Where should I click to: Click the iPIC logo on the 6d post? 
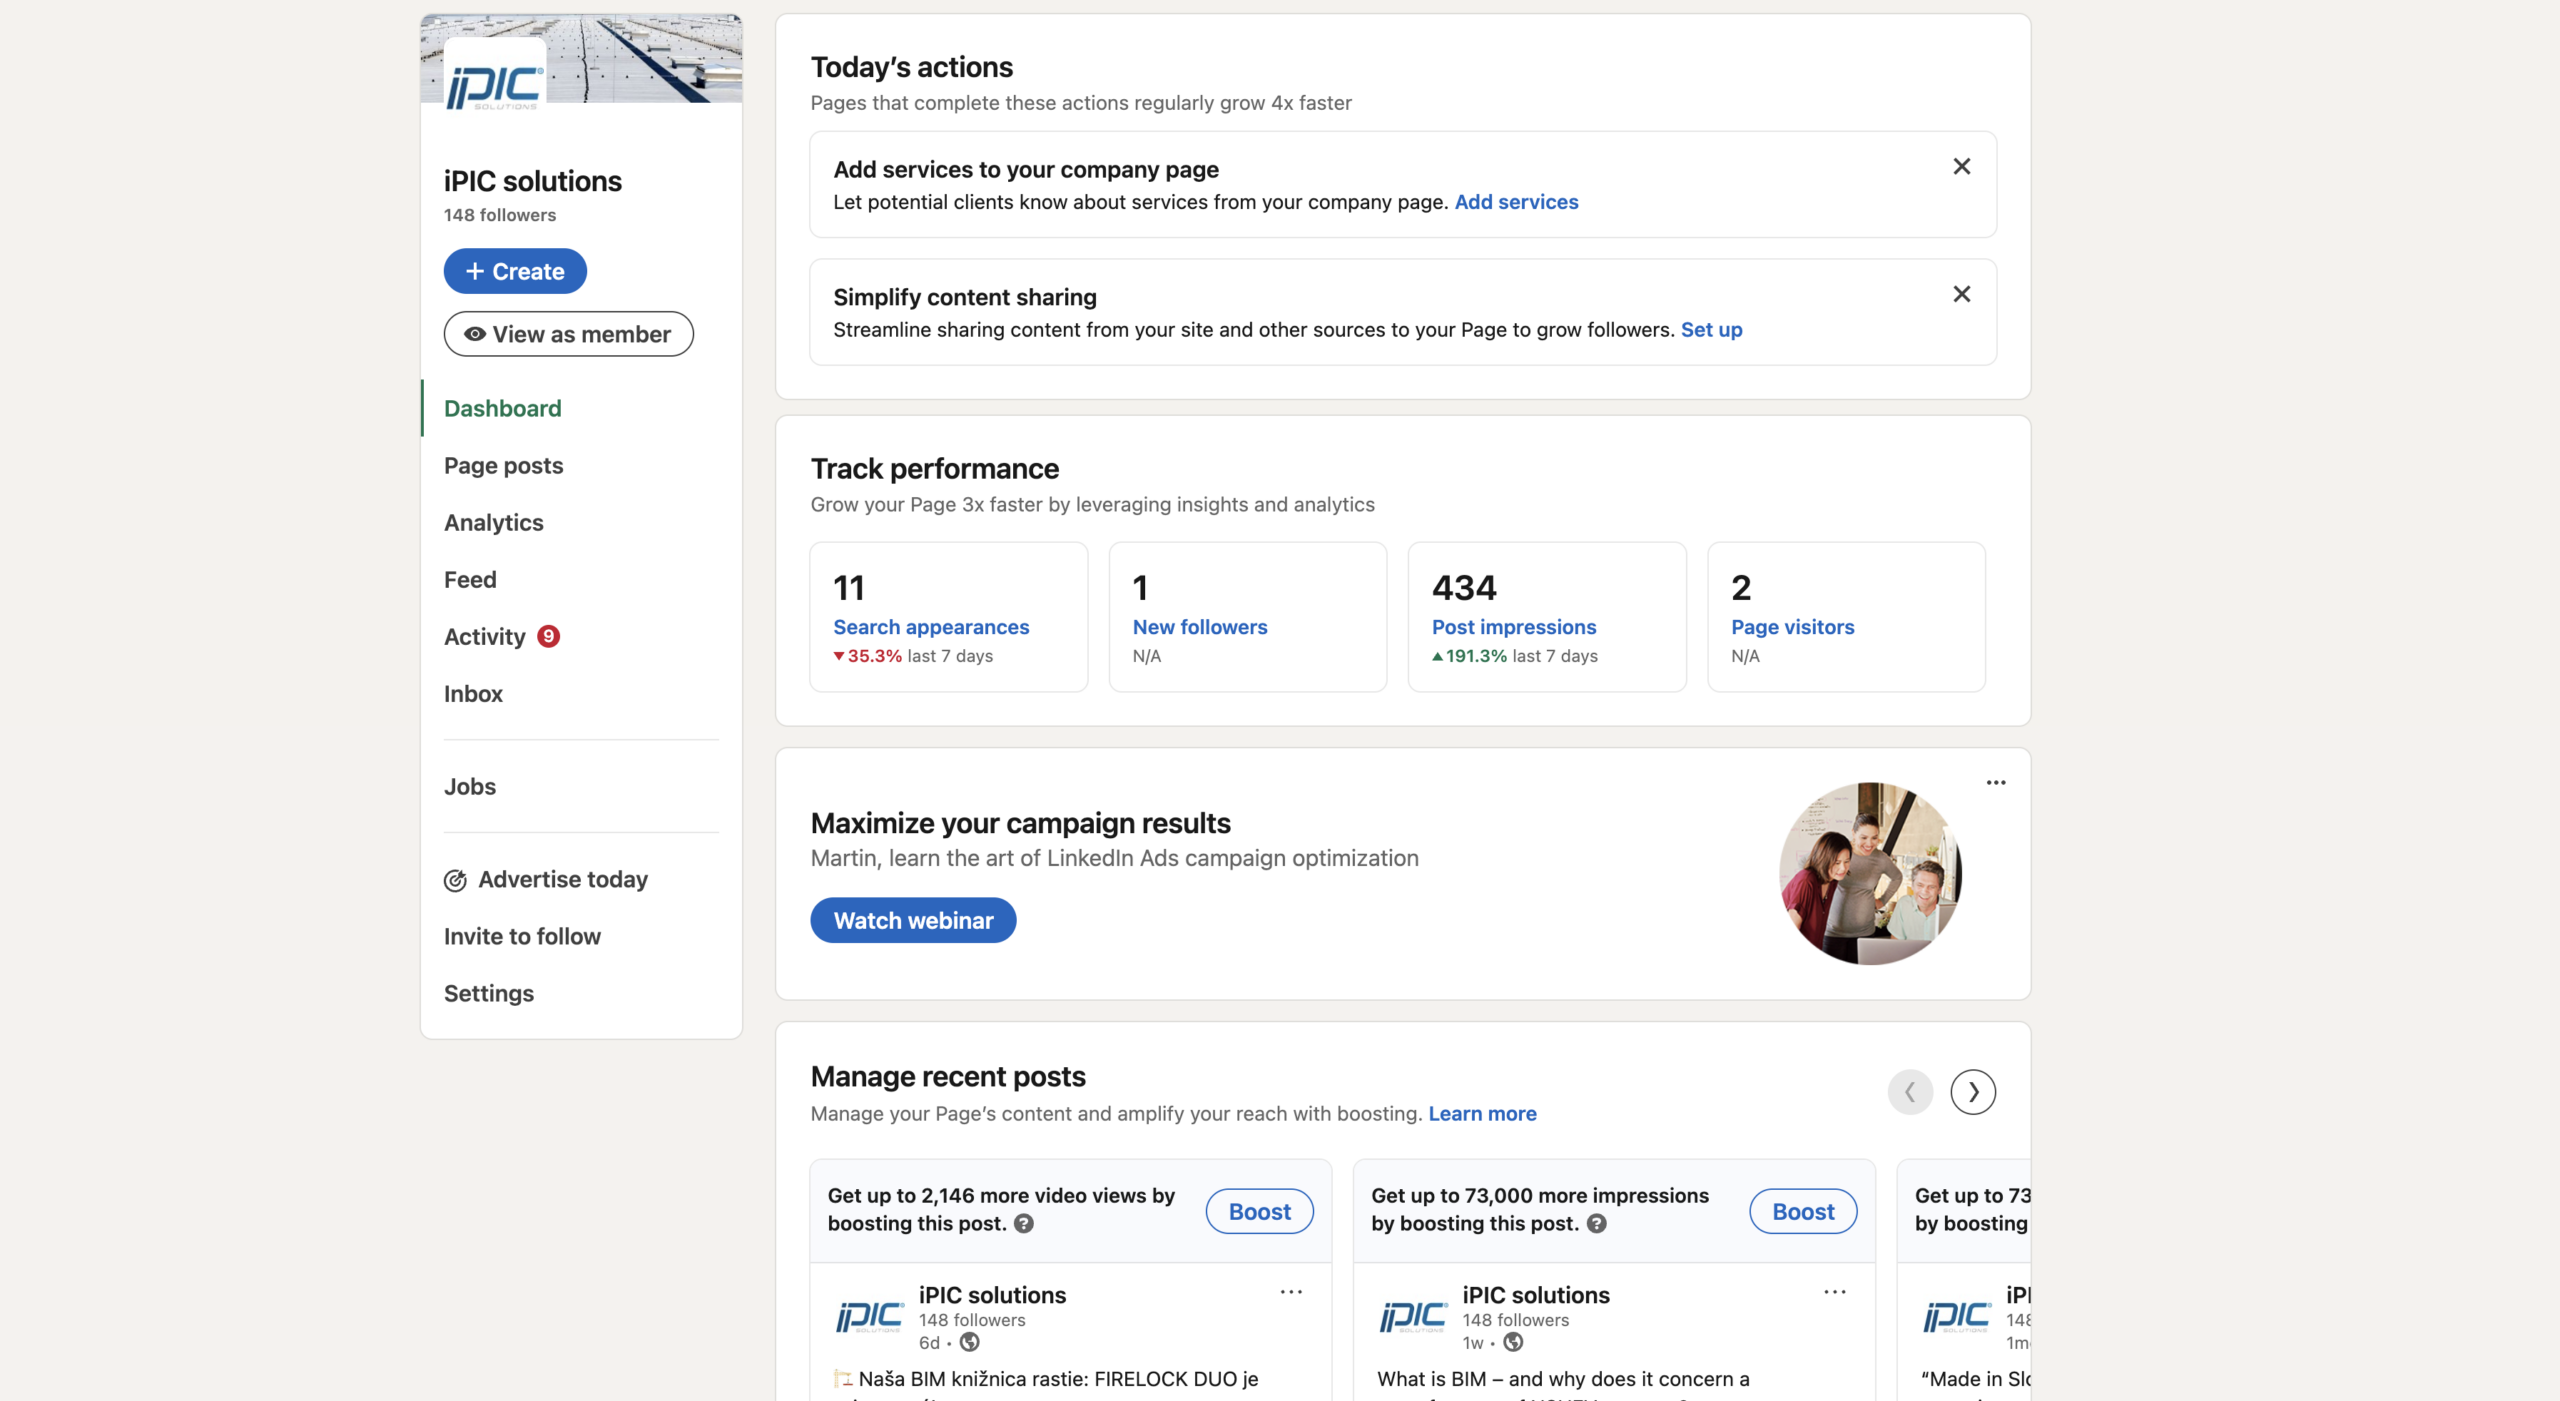pyautogui.click(x=870, y=1317)
